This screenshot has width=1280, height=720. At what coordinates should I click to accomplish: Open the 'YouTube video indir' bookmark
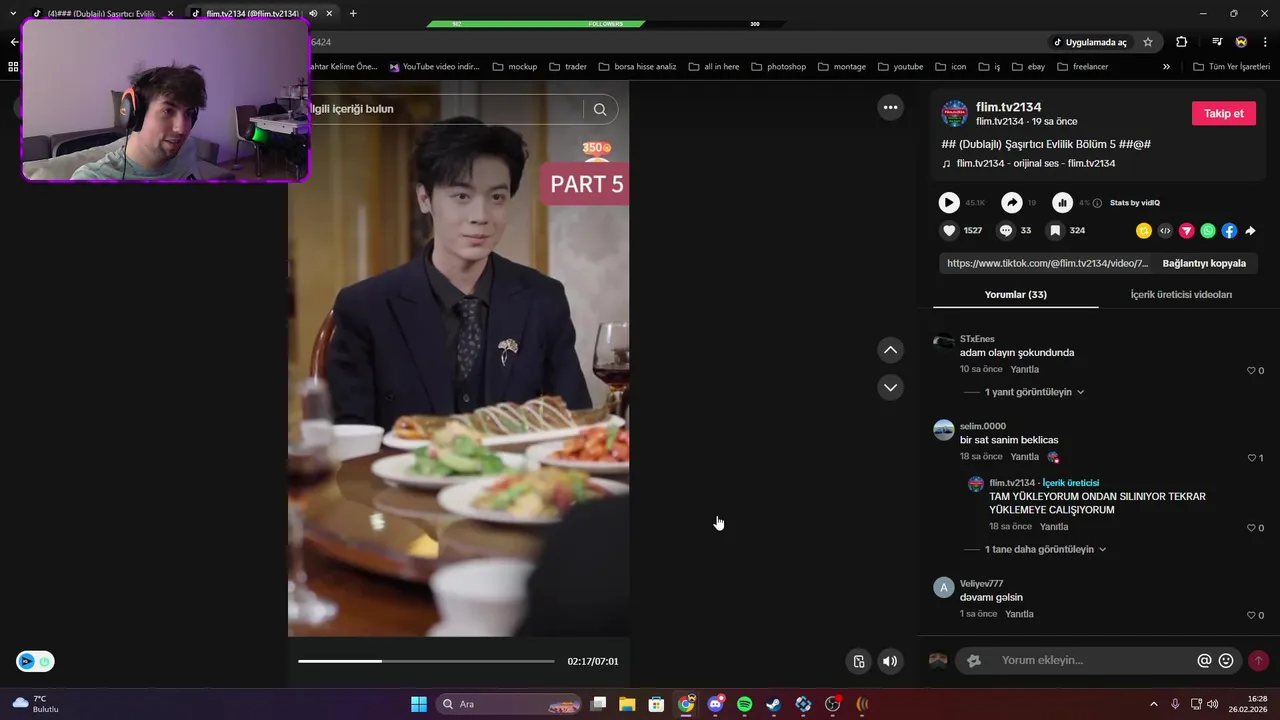(x=434, y=67)
